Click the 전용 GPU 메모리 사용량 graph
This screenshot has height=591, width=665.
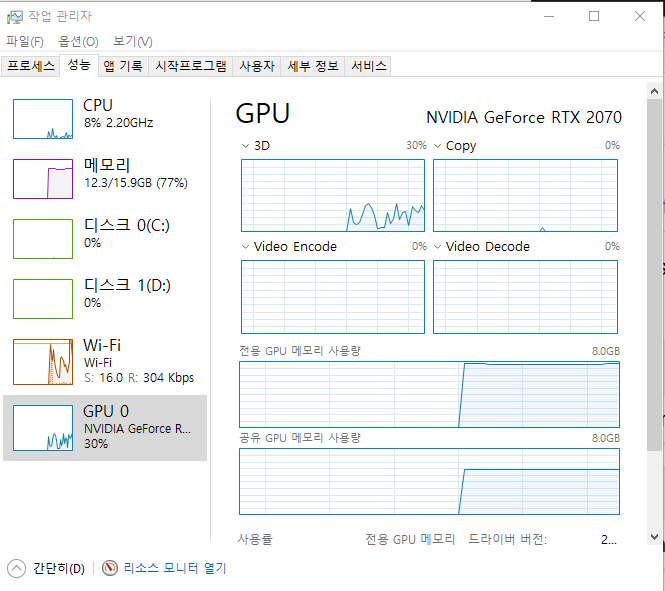[x=429, y=394]
